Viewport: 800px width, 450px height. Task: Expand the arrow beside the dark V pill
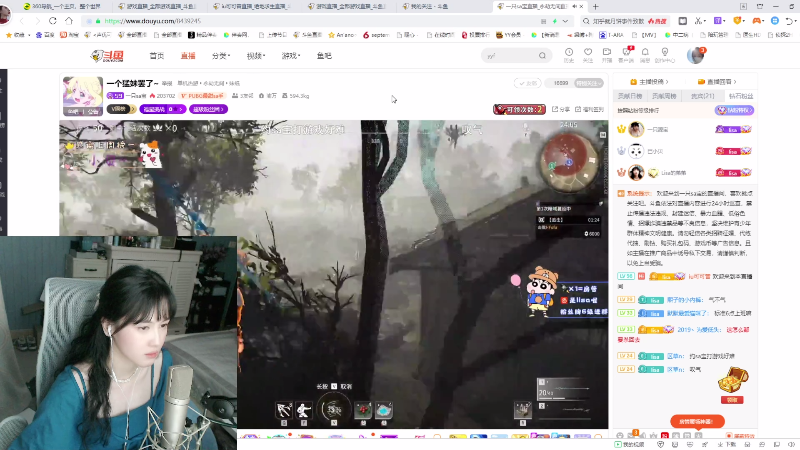(x=131, y=109)
